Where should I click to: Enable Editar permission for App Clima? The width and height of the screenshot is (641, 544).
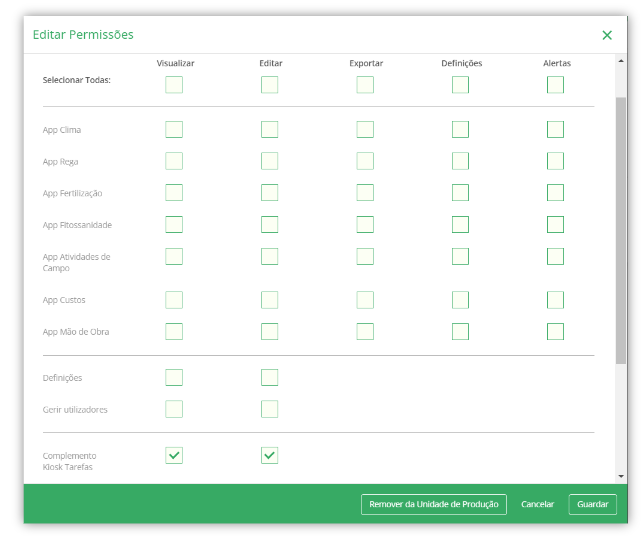pos(269,130)
